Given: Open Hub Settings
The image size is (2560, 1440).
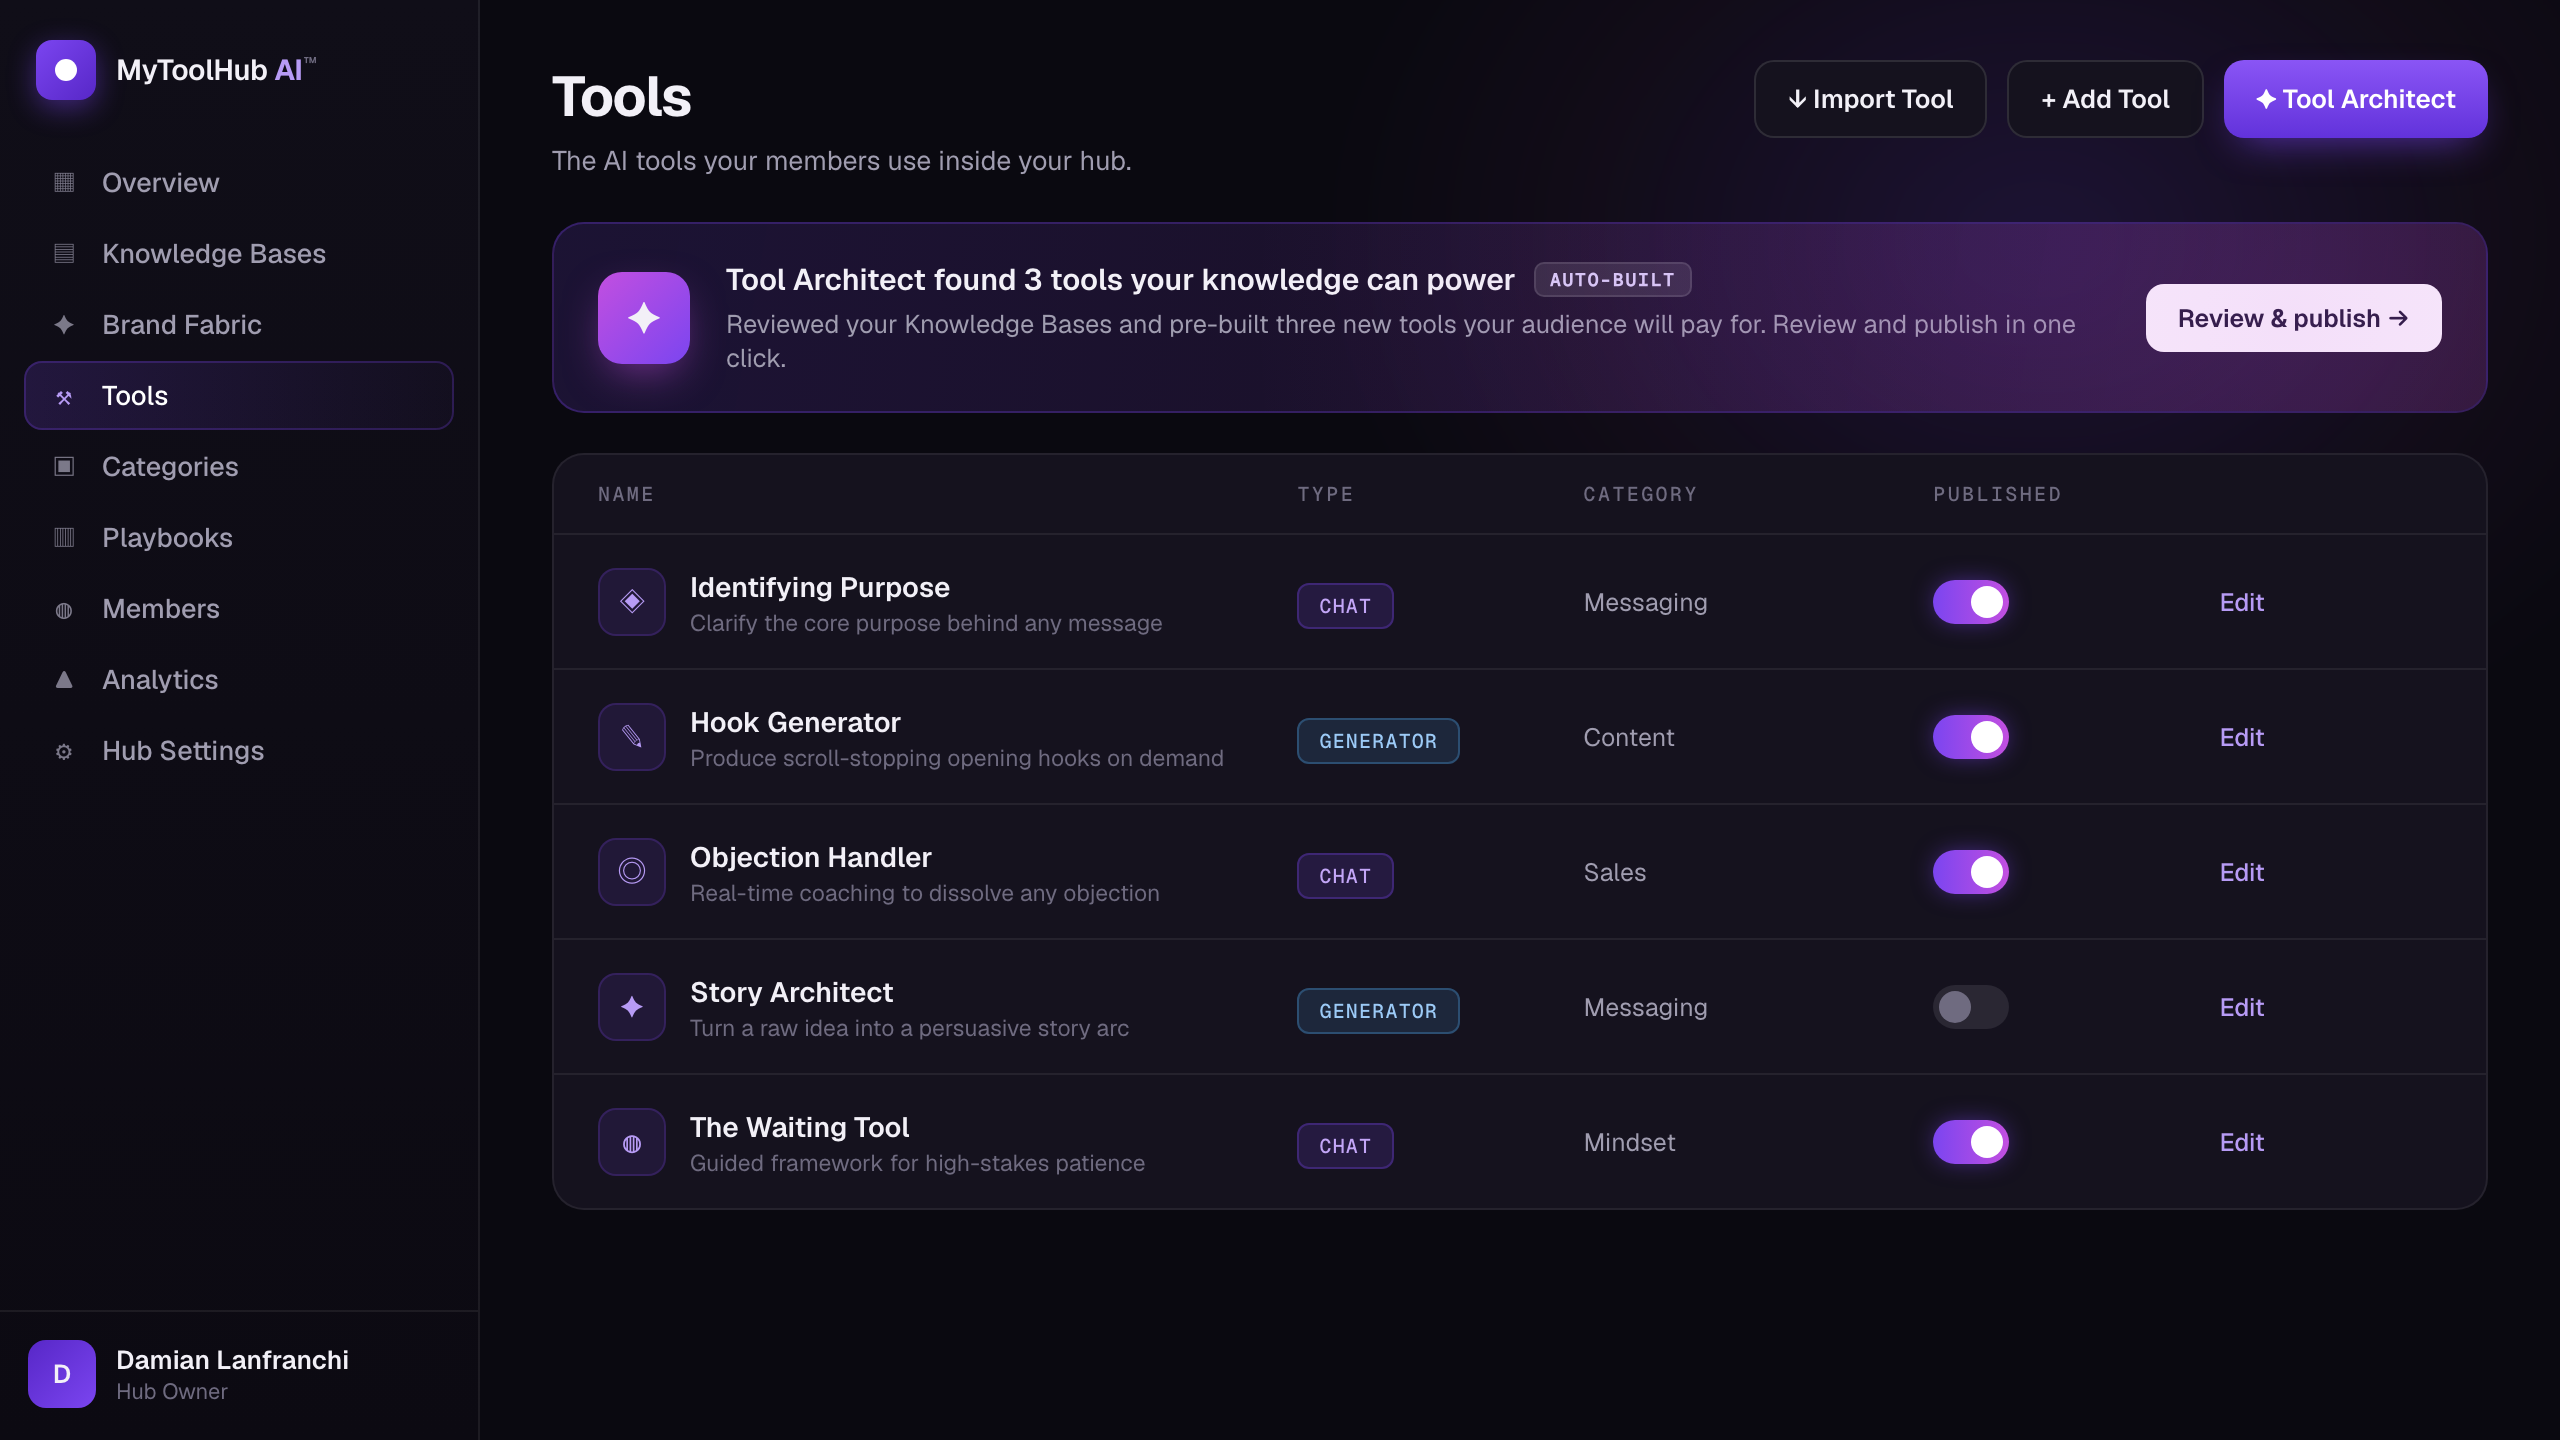Looking at the screenshot, I should click(x=239, y=750).
